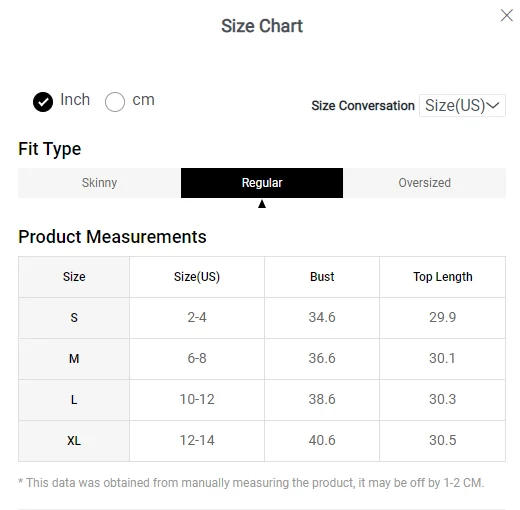Viewport: 520px width, 510px height.
Task: Select the M size row label
Action: click(74, 359)
